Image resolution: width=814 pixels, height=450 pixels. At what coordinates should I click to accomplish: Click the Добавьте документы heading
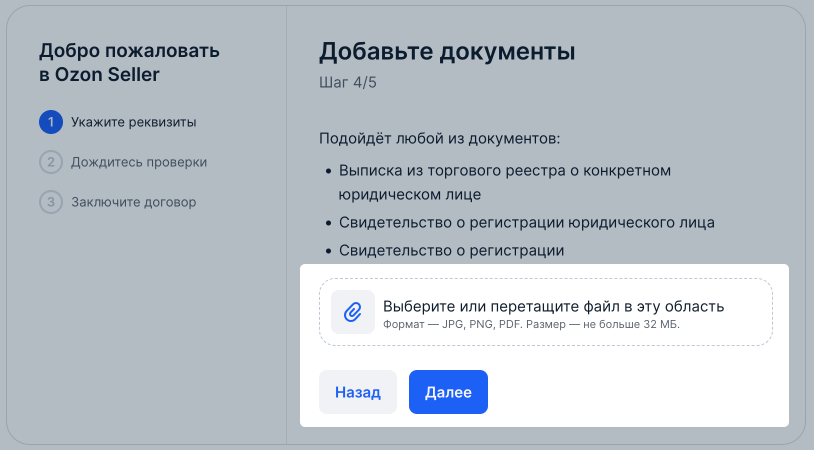click(447, 51)
